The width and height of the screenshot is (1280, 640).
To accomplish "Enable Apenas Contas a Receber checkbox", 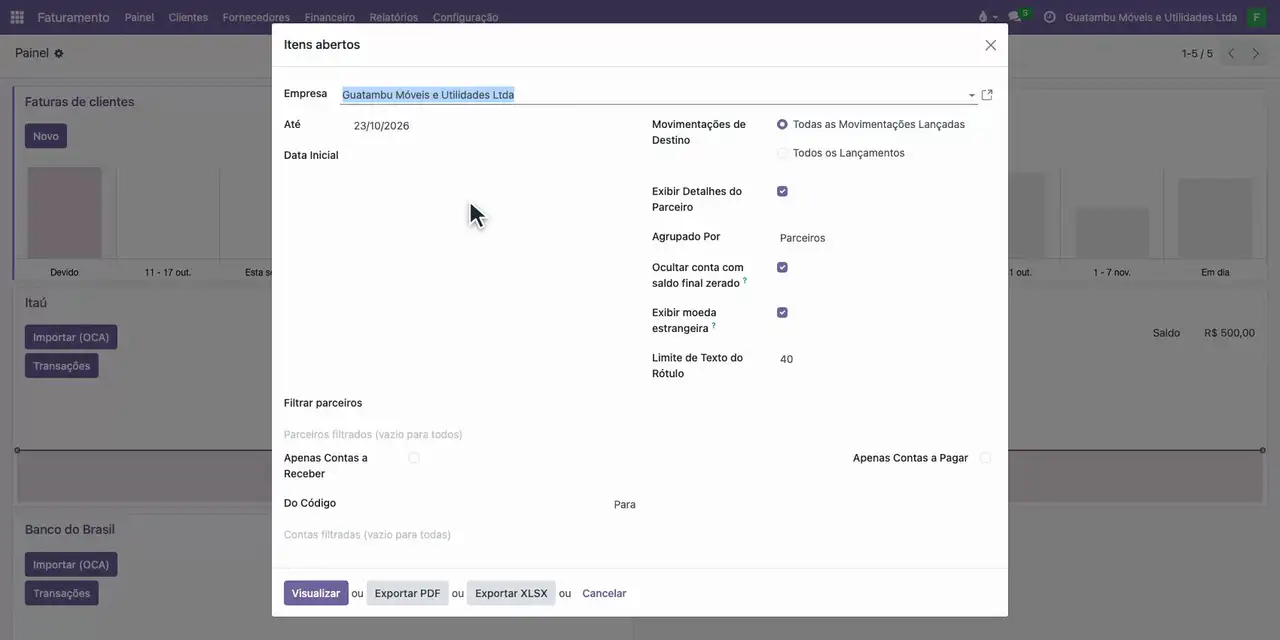I will point(414,458).
